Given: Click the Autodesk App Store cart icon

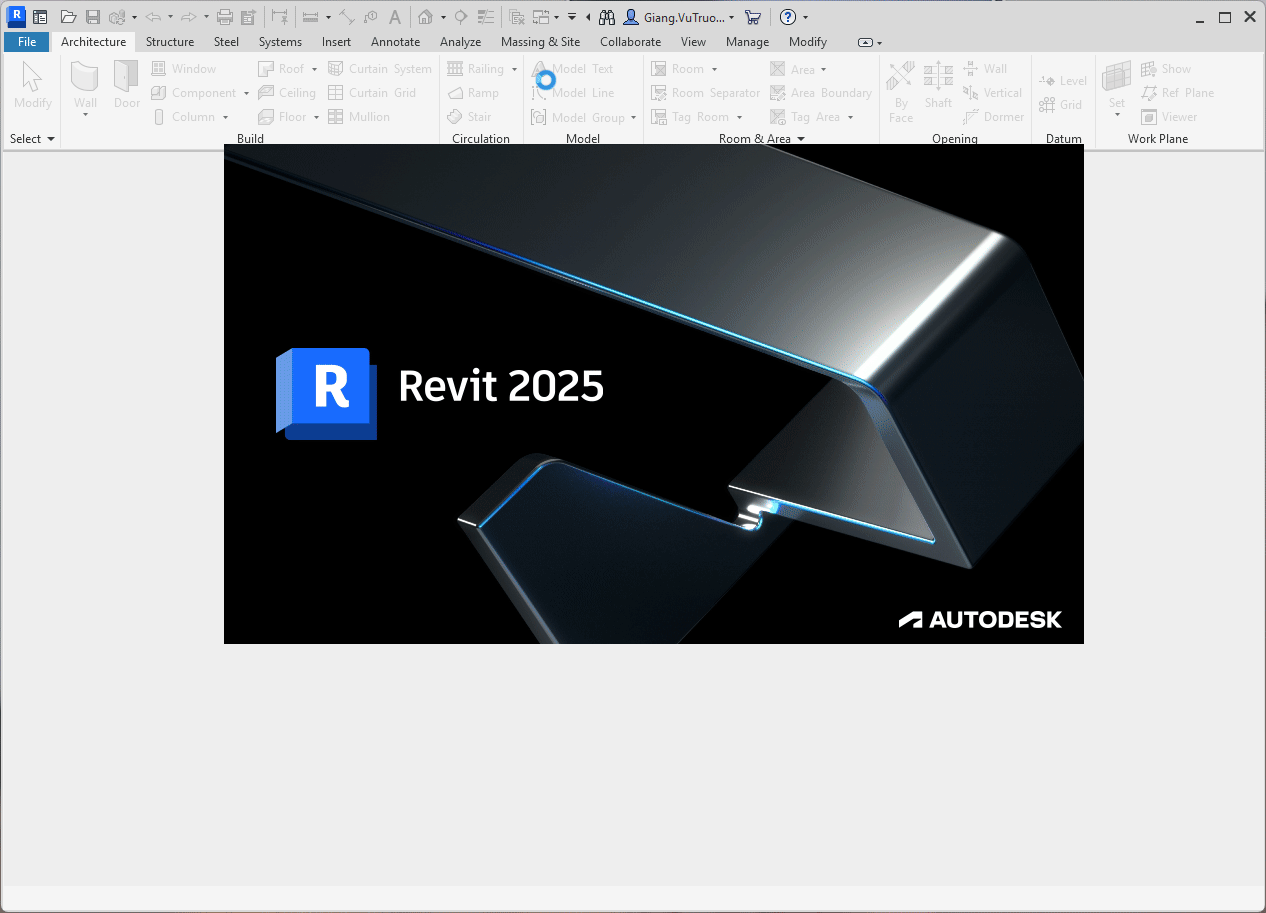Looking at the screenshot, I should pyautogui.click(x=753, y=17).
